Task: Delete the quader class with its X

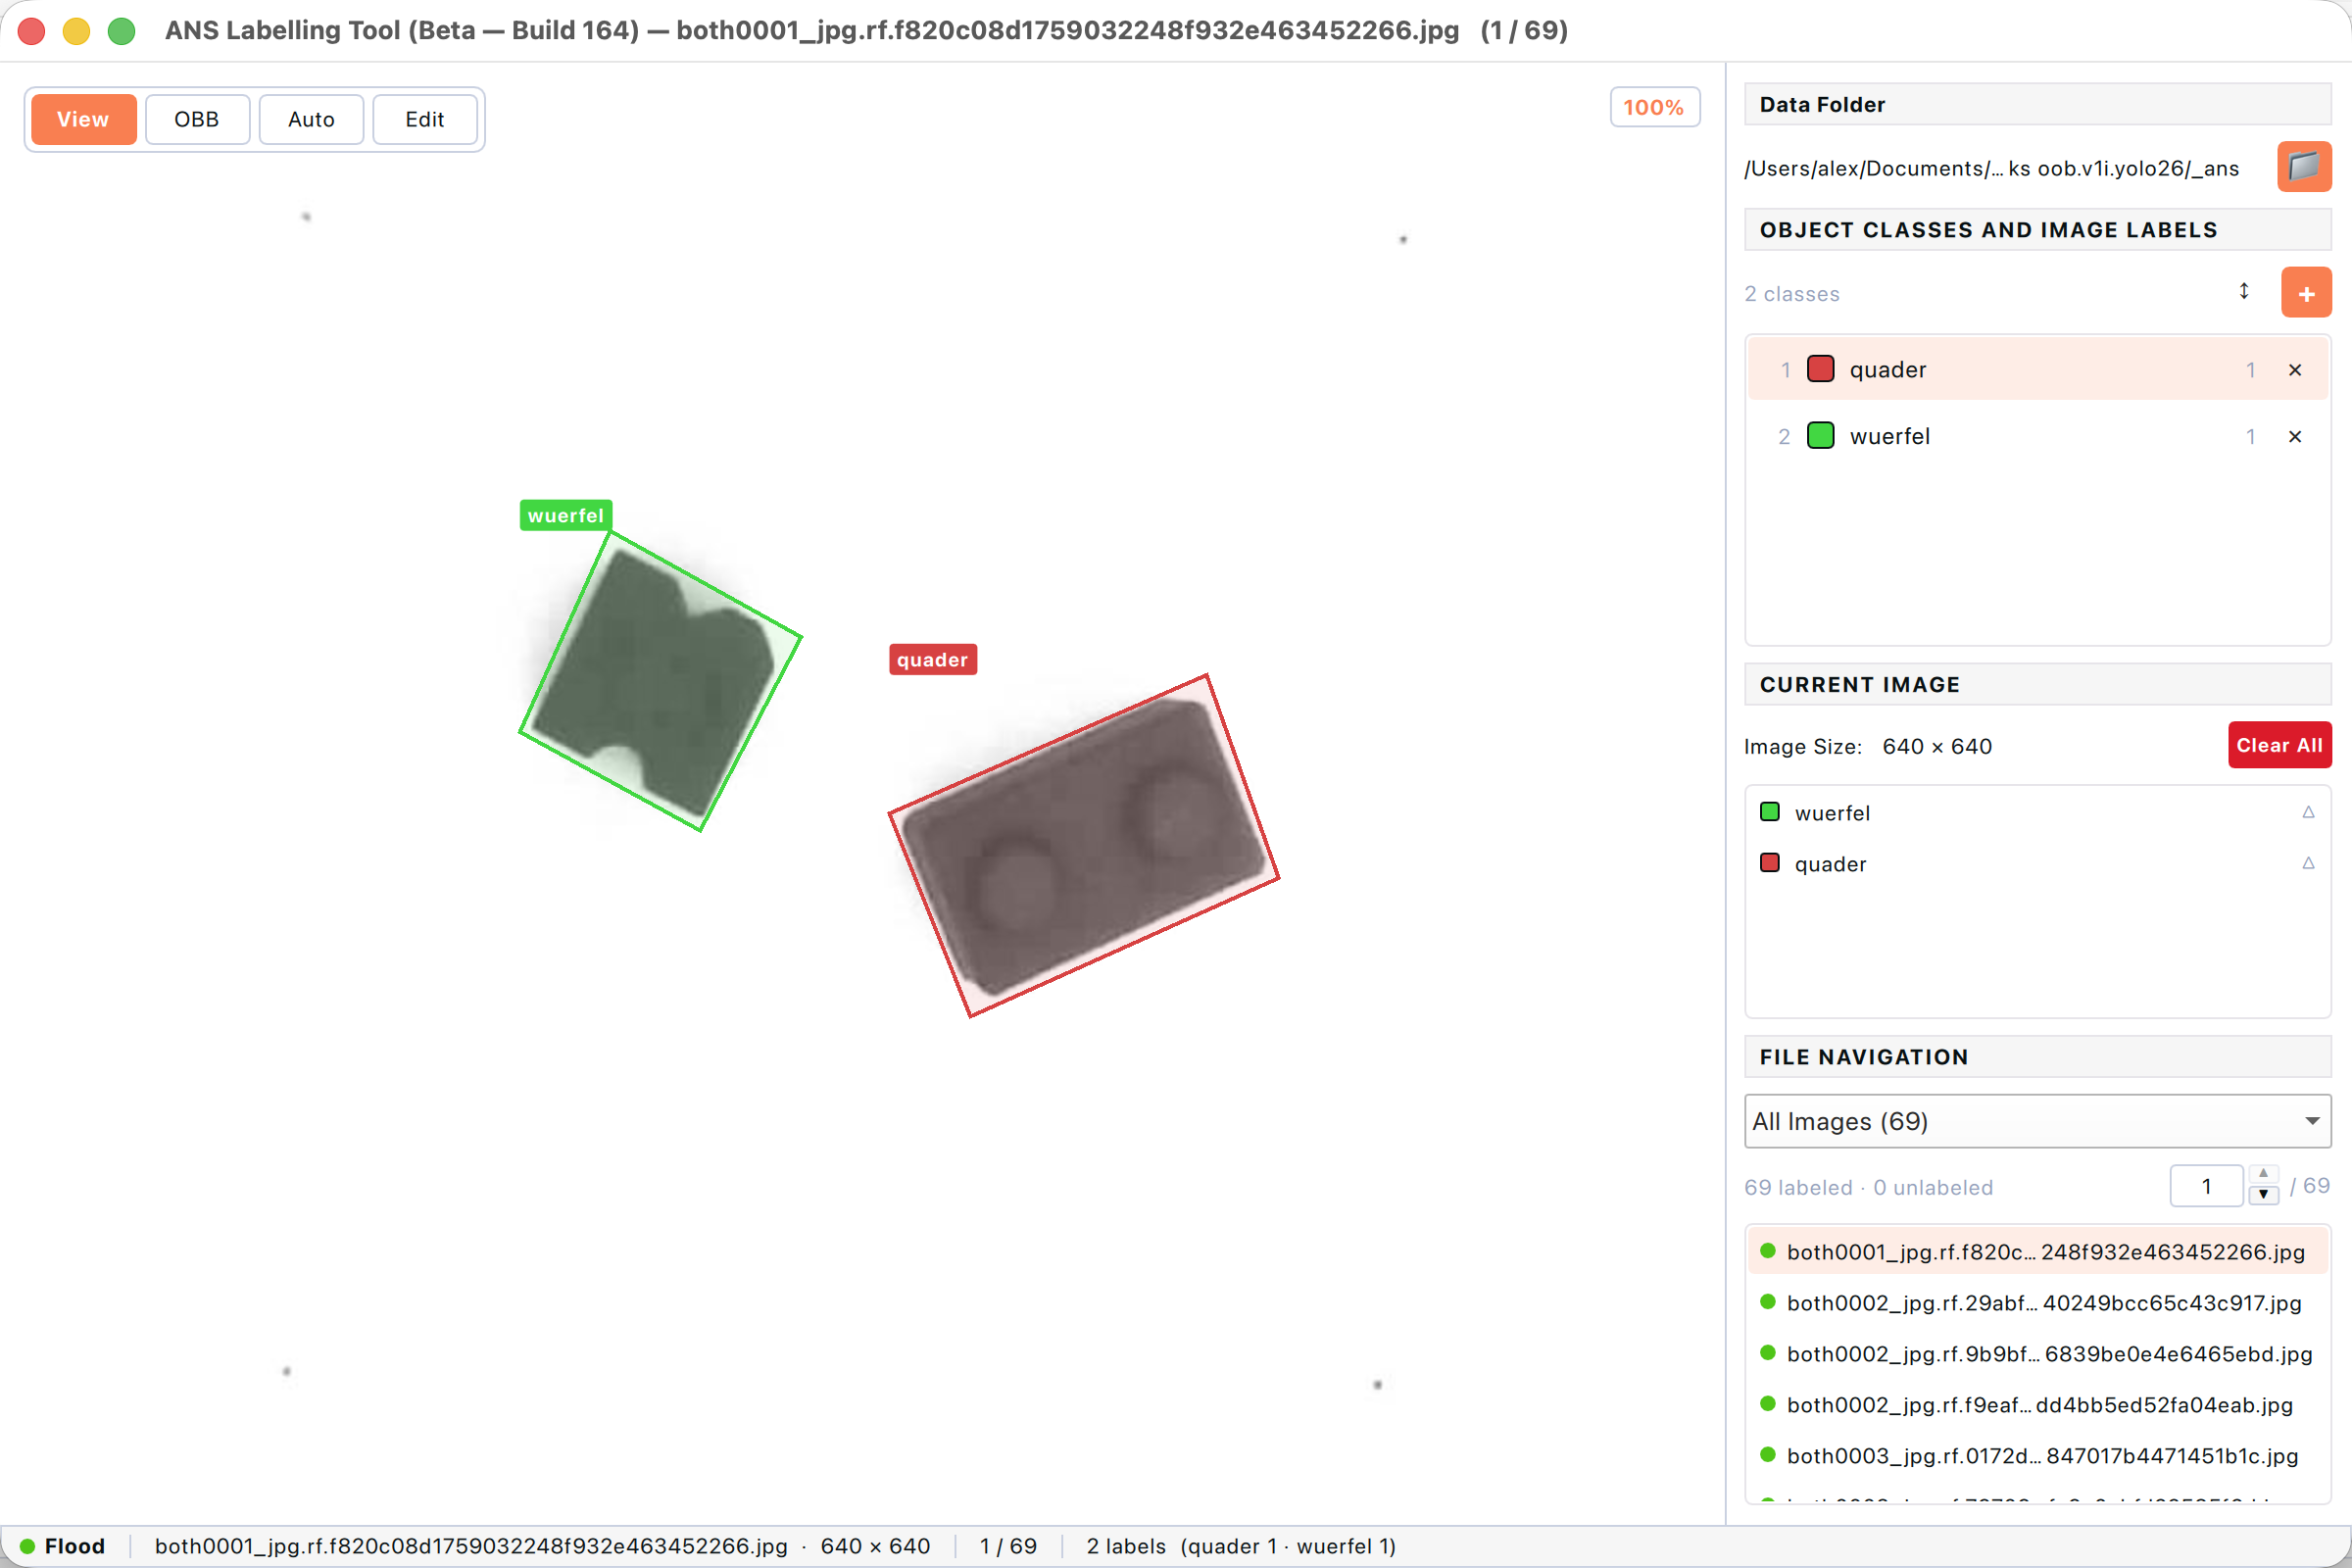Action: (2295, 370)
